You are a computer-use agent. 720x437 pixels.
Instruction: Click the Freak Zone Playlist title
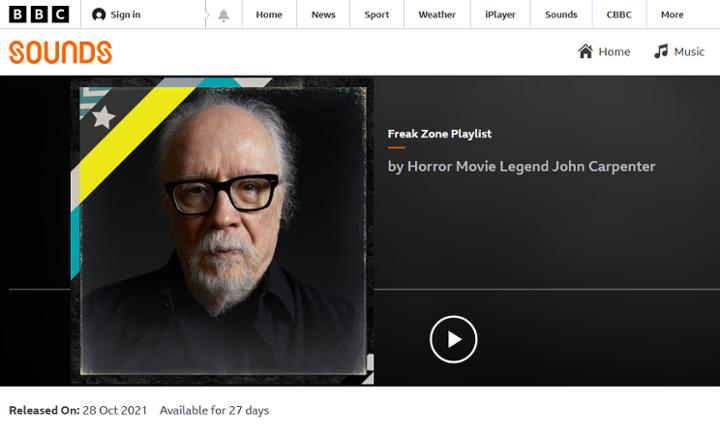[x=439, y=134]
